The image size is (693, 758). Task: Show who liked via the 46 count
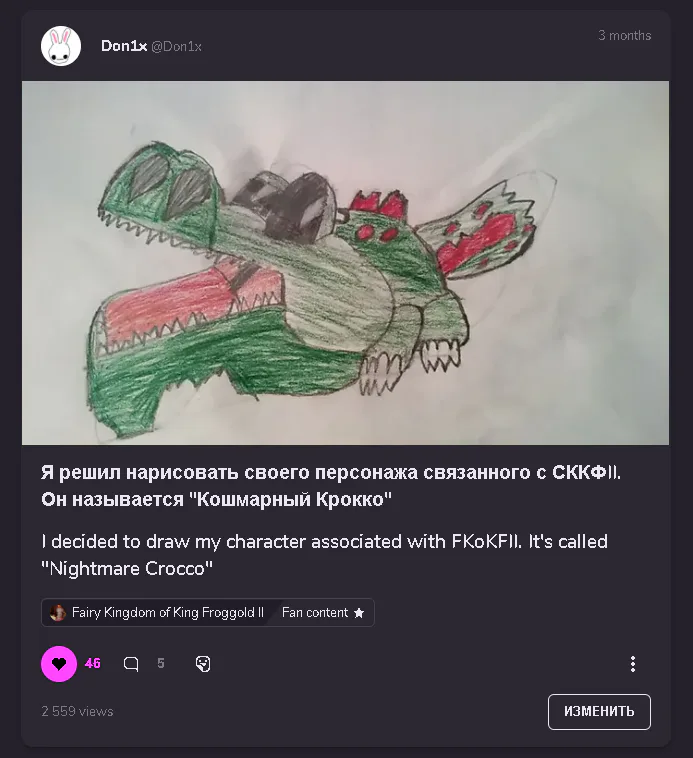click(x=93, y=663)
